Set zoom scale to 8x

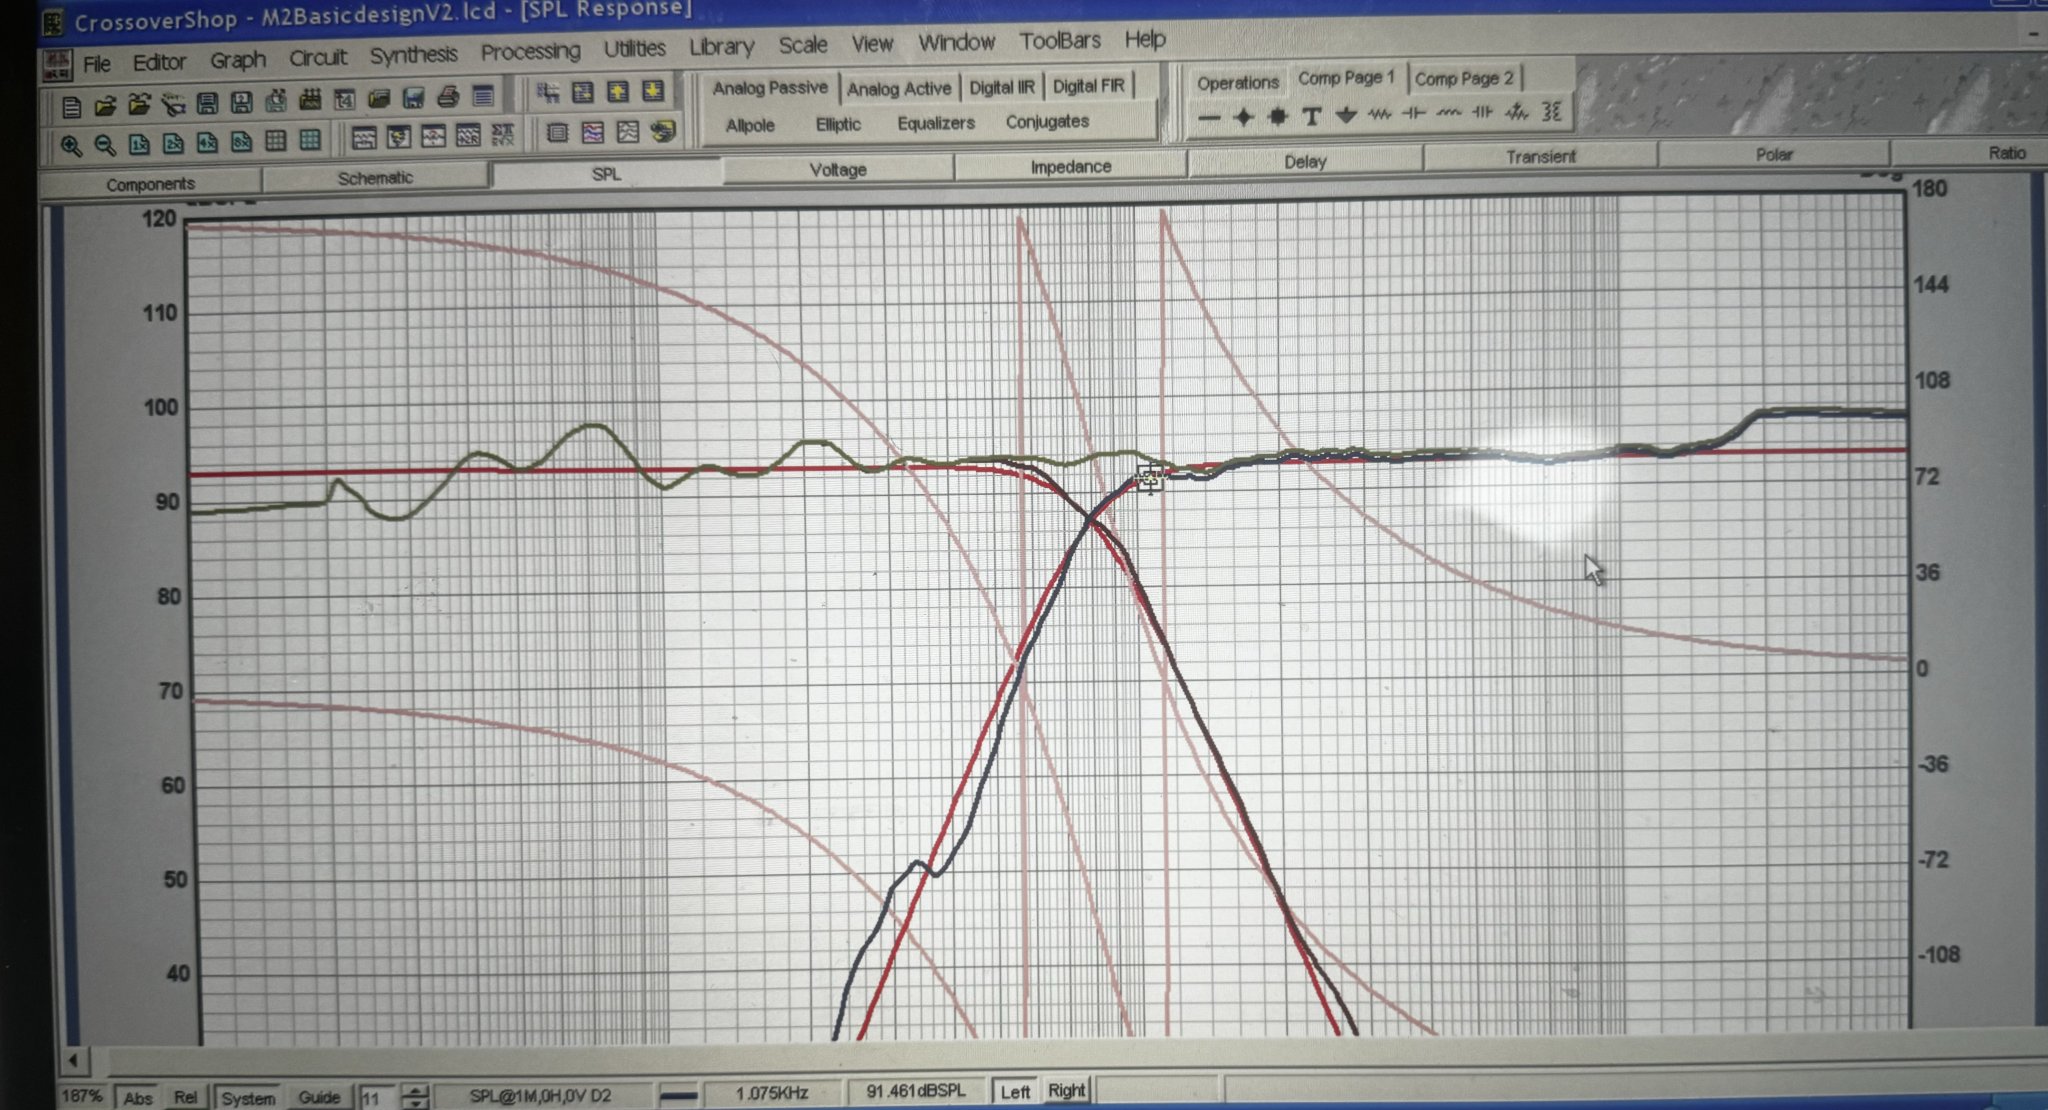(241, 141)
